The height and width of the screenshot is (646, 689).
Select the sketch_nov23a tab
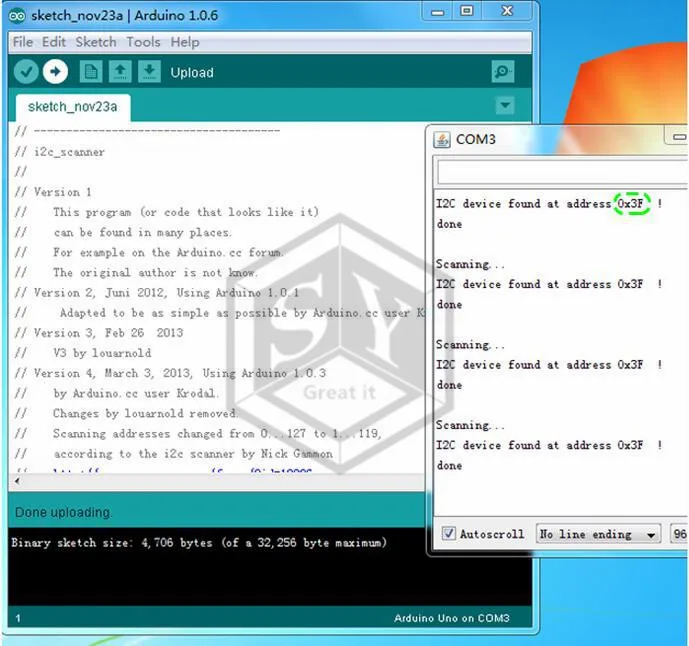(73, 107)
